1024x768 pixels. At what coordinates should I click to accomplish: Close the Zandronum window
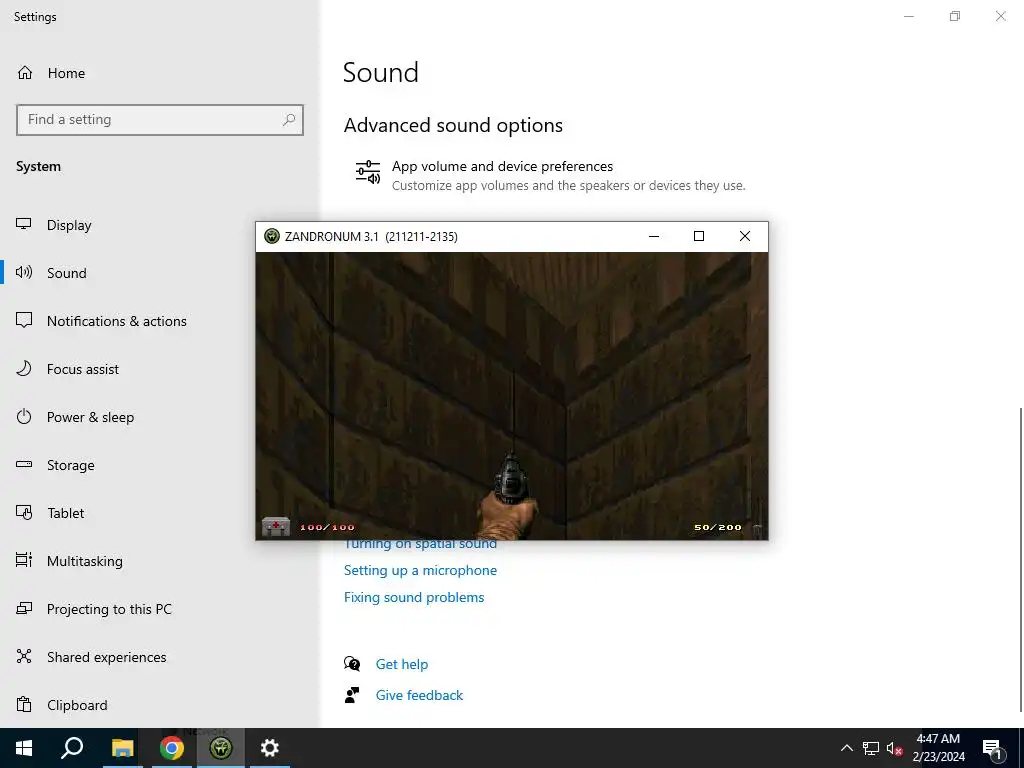pos(744,236)
